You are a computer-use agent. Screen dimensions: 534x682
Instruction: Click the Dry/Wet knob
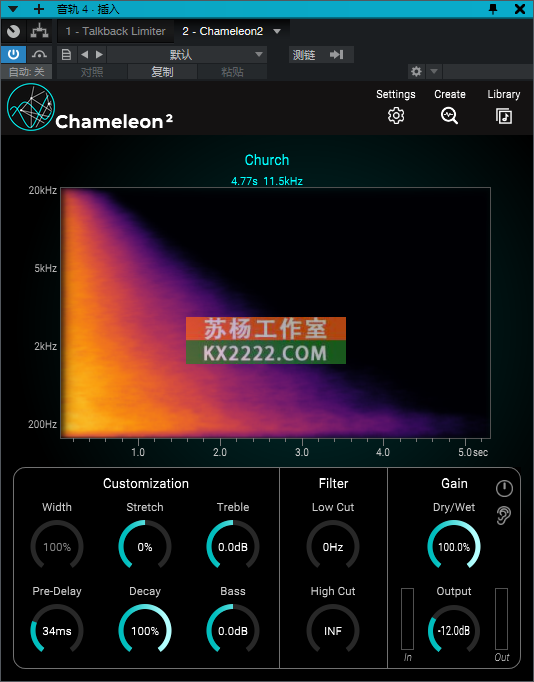(454, 546)
